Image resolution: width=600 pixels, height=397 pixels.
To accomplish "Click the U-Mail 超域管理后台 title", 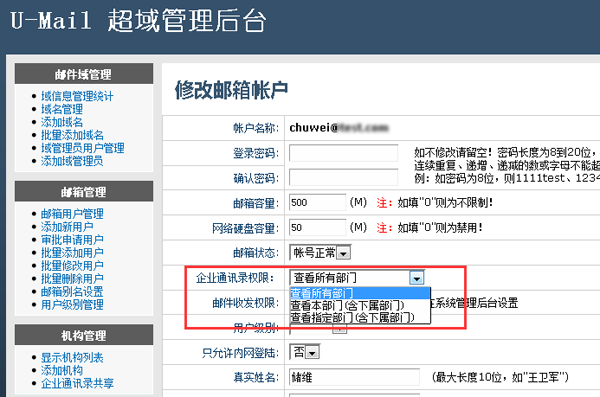I will 138,21.
